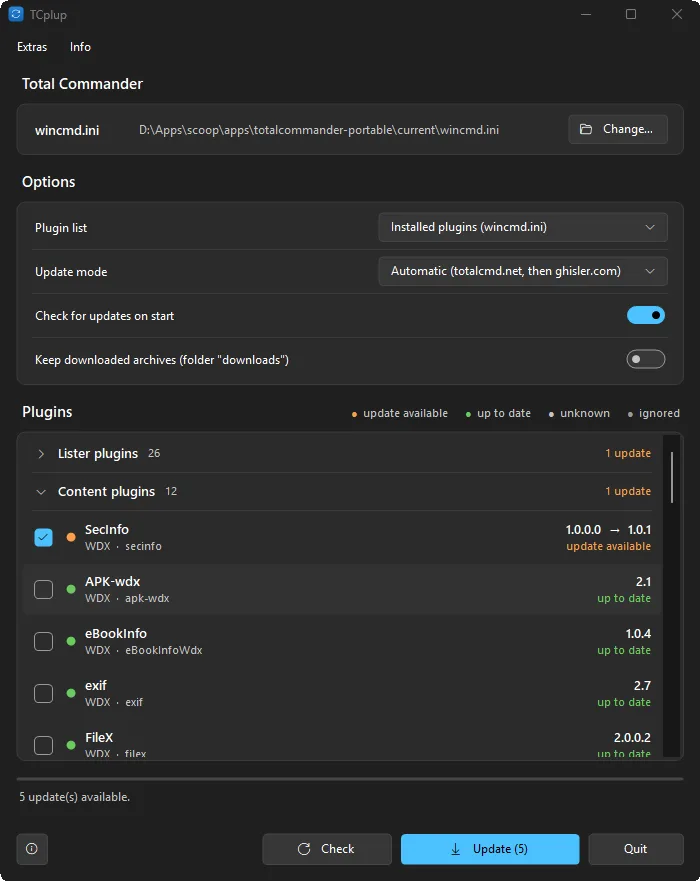
Task: Click APK-wdx version number 2.1
Action: (x=643, y=582)
